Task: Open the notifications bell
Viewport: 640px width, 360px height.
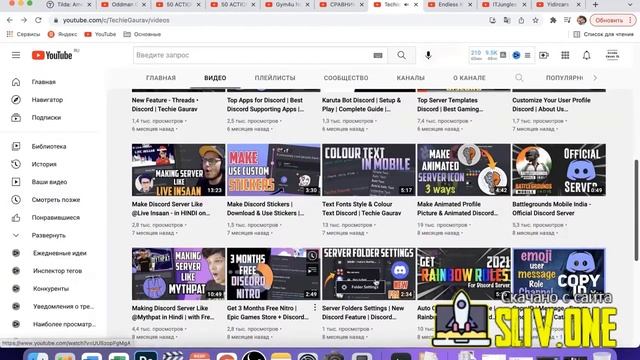Action: (587, 55)
